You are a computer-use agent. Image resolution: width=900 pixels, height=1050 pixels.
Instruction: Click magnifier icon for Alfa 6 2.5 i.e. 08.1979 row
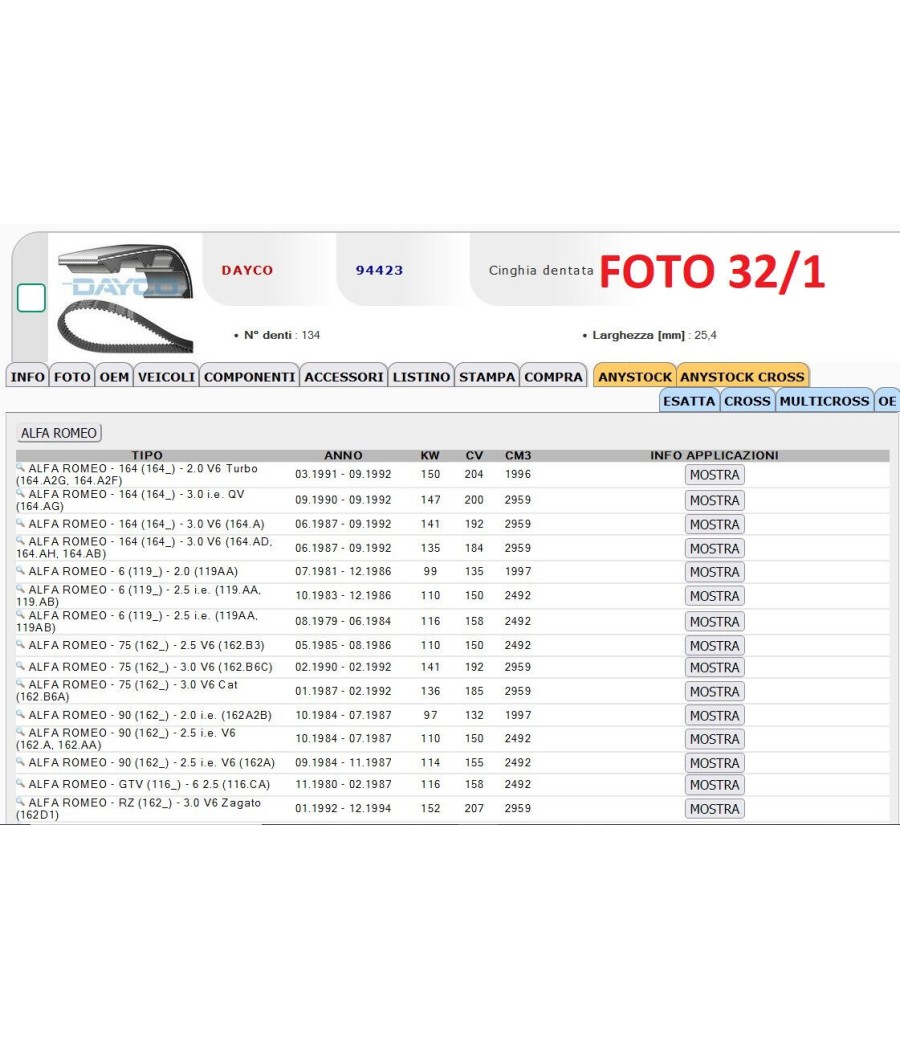point(21,614)
